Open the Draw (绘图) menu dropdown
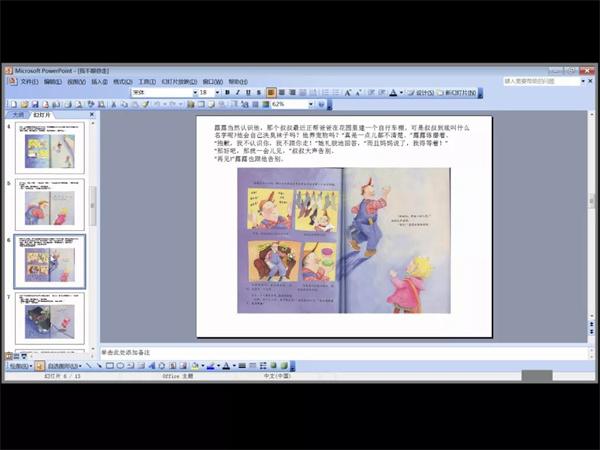This screenshot has height=450, width=600. point(20,366)
